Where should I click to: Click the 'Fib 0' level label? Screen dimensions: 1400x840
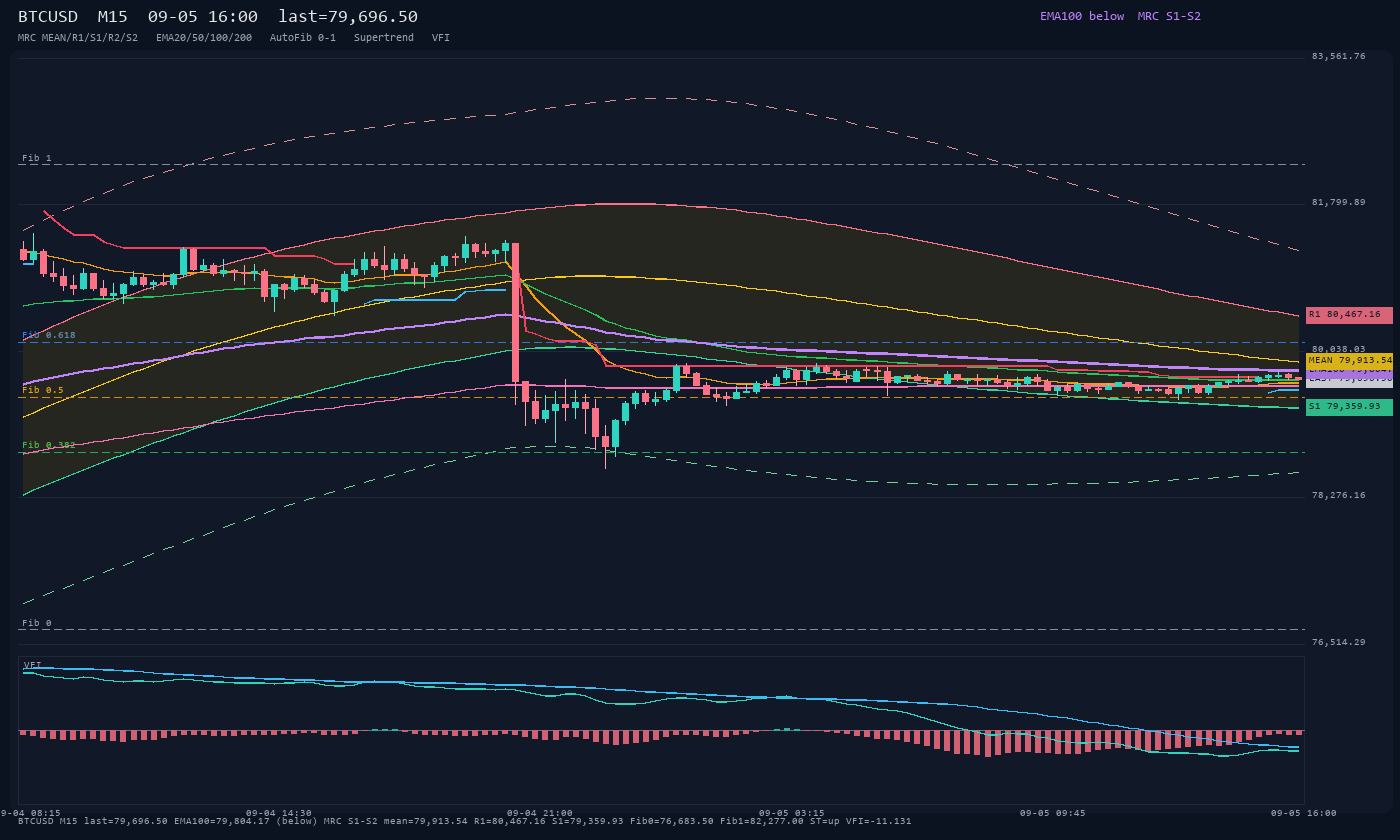pos(37,623)
